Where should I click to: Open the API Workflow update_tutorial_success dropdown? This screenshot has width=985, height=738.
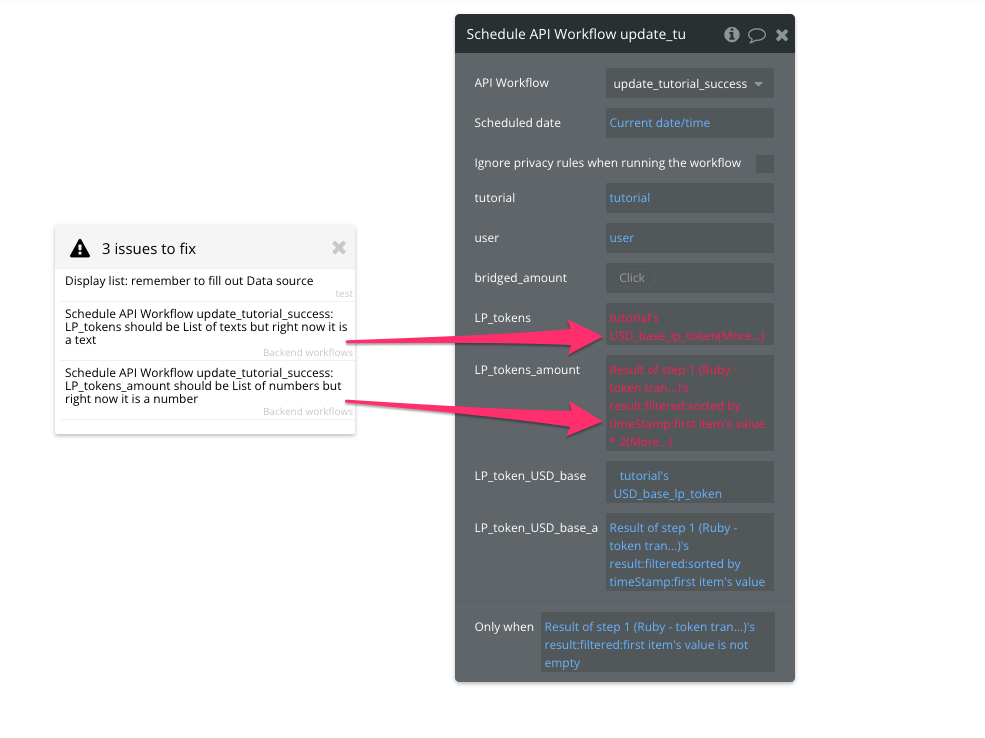coord(689,84)
